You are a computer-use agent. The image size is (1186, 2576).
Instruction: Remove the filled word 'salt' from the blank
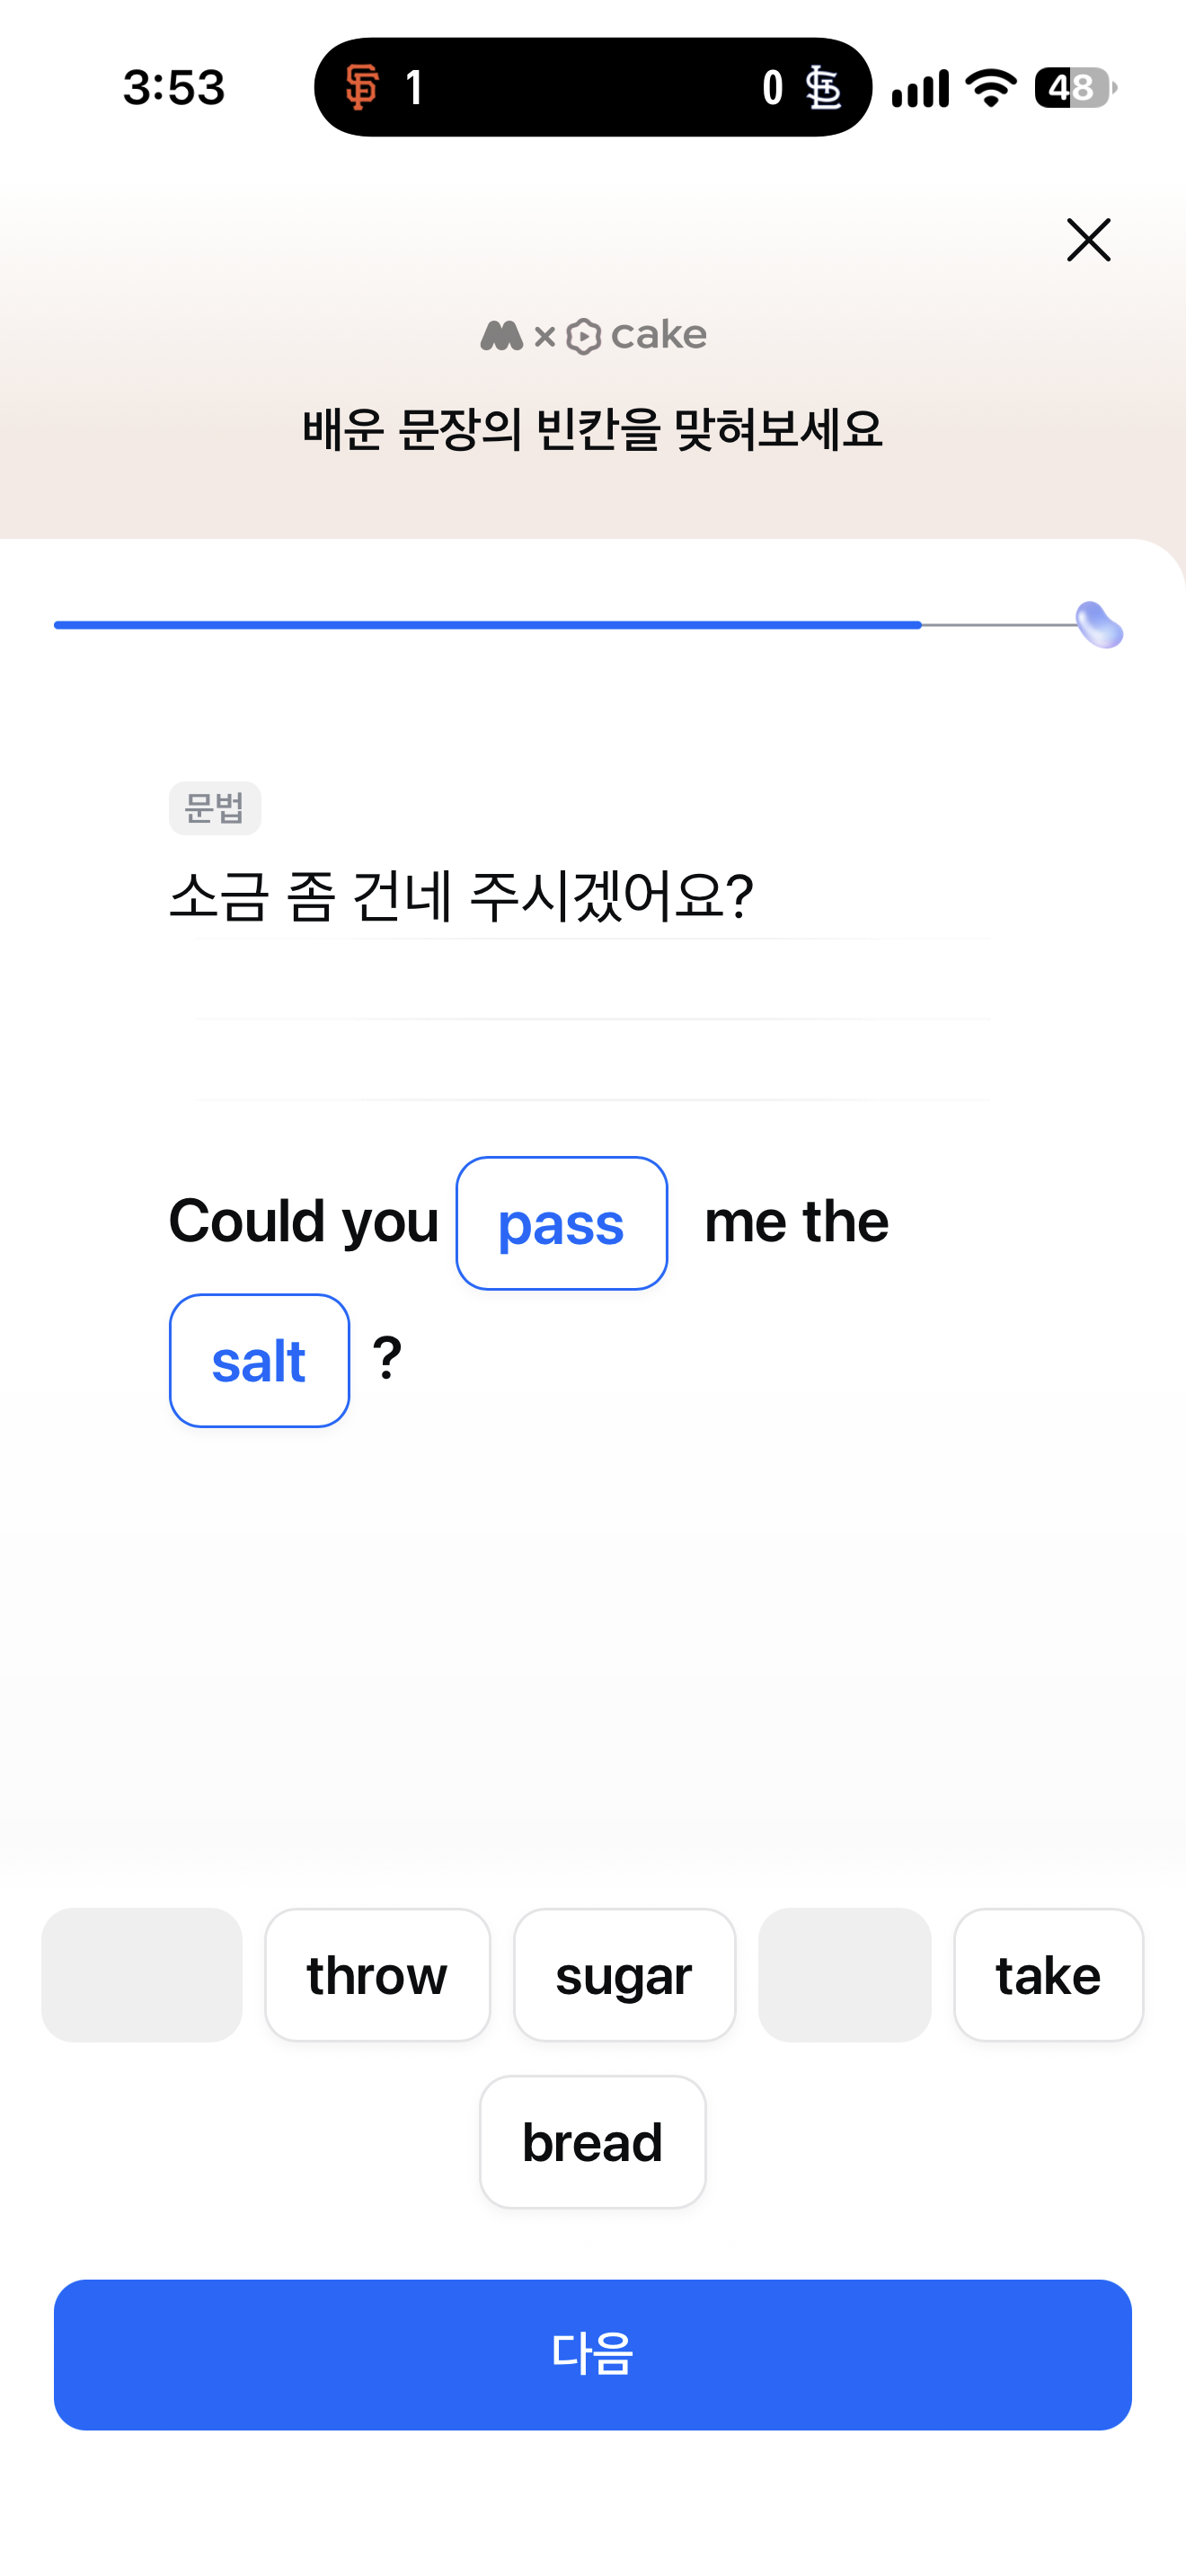click(x=259, y=1360)
